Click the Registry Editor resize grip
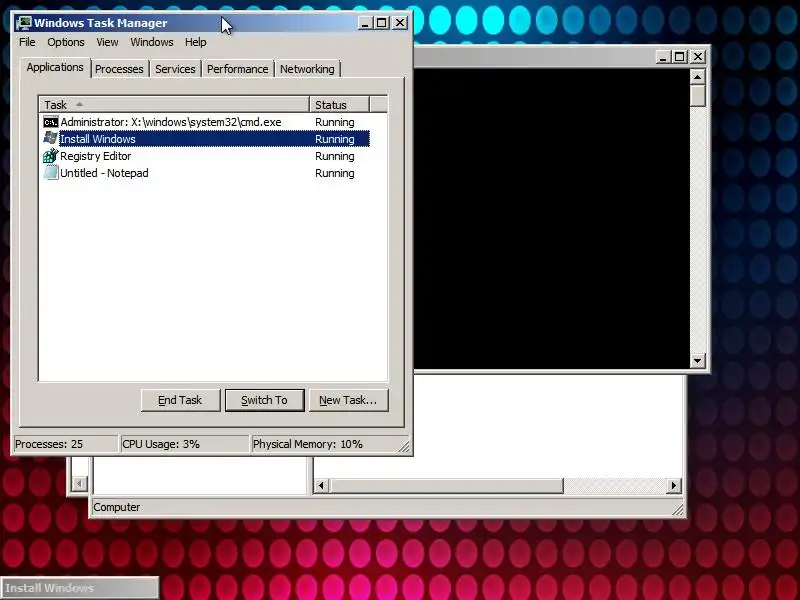This screenshot has width=800, height=600. click(x=678, y=509)
